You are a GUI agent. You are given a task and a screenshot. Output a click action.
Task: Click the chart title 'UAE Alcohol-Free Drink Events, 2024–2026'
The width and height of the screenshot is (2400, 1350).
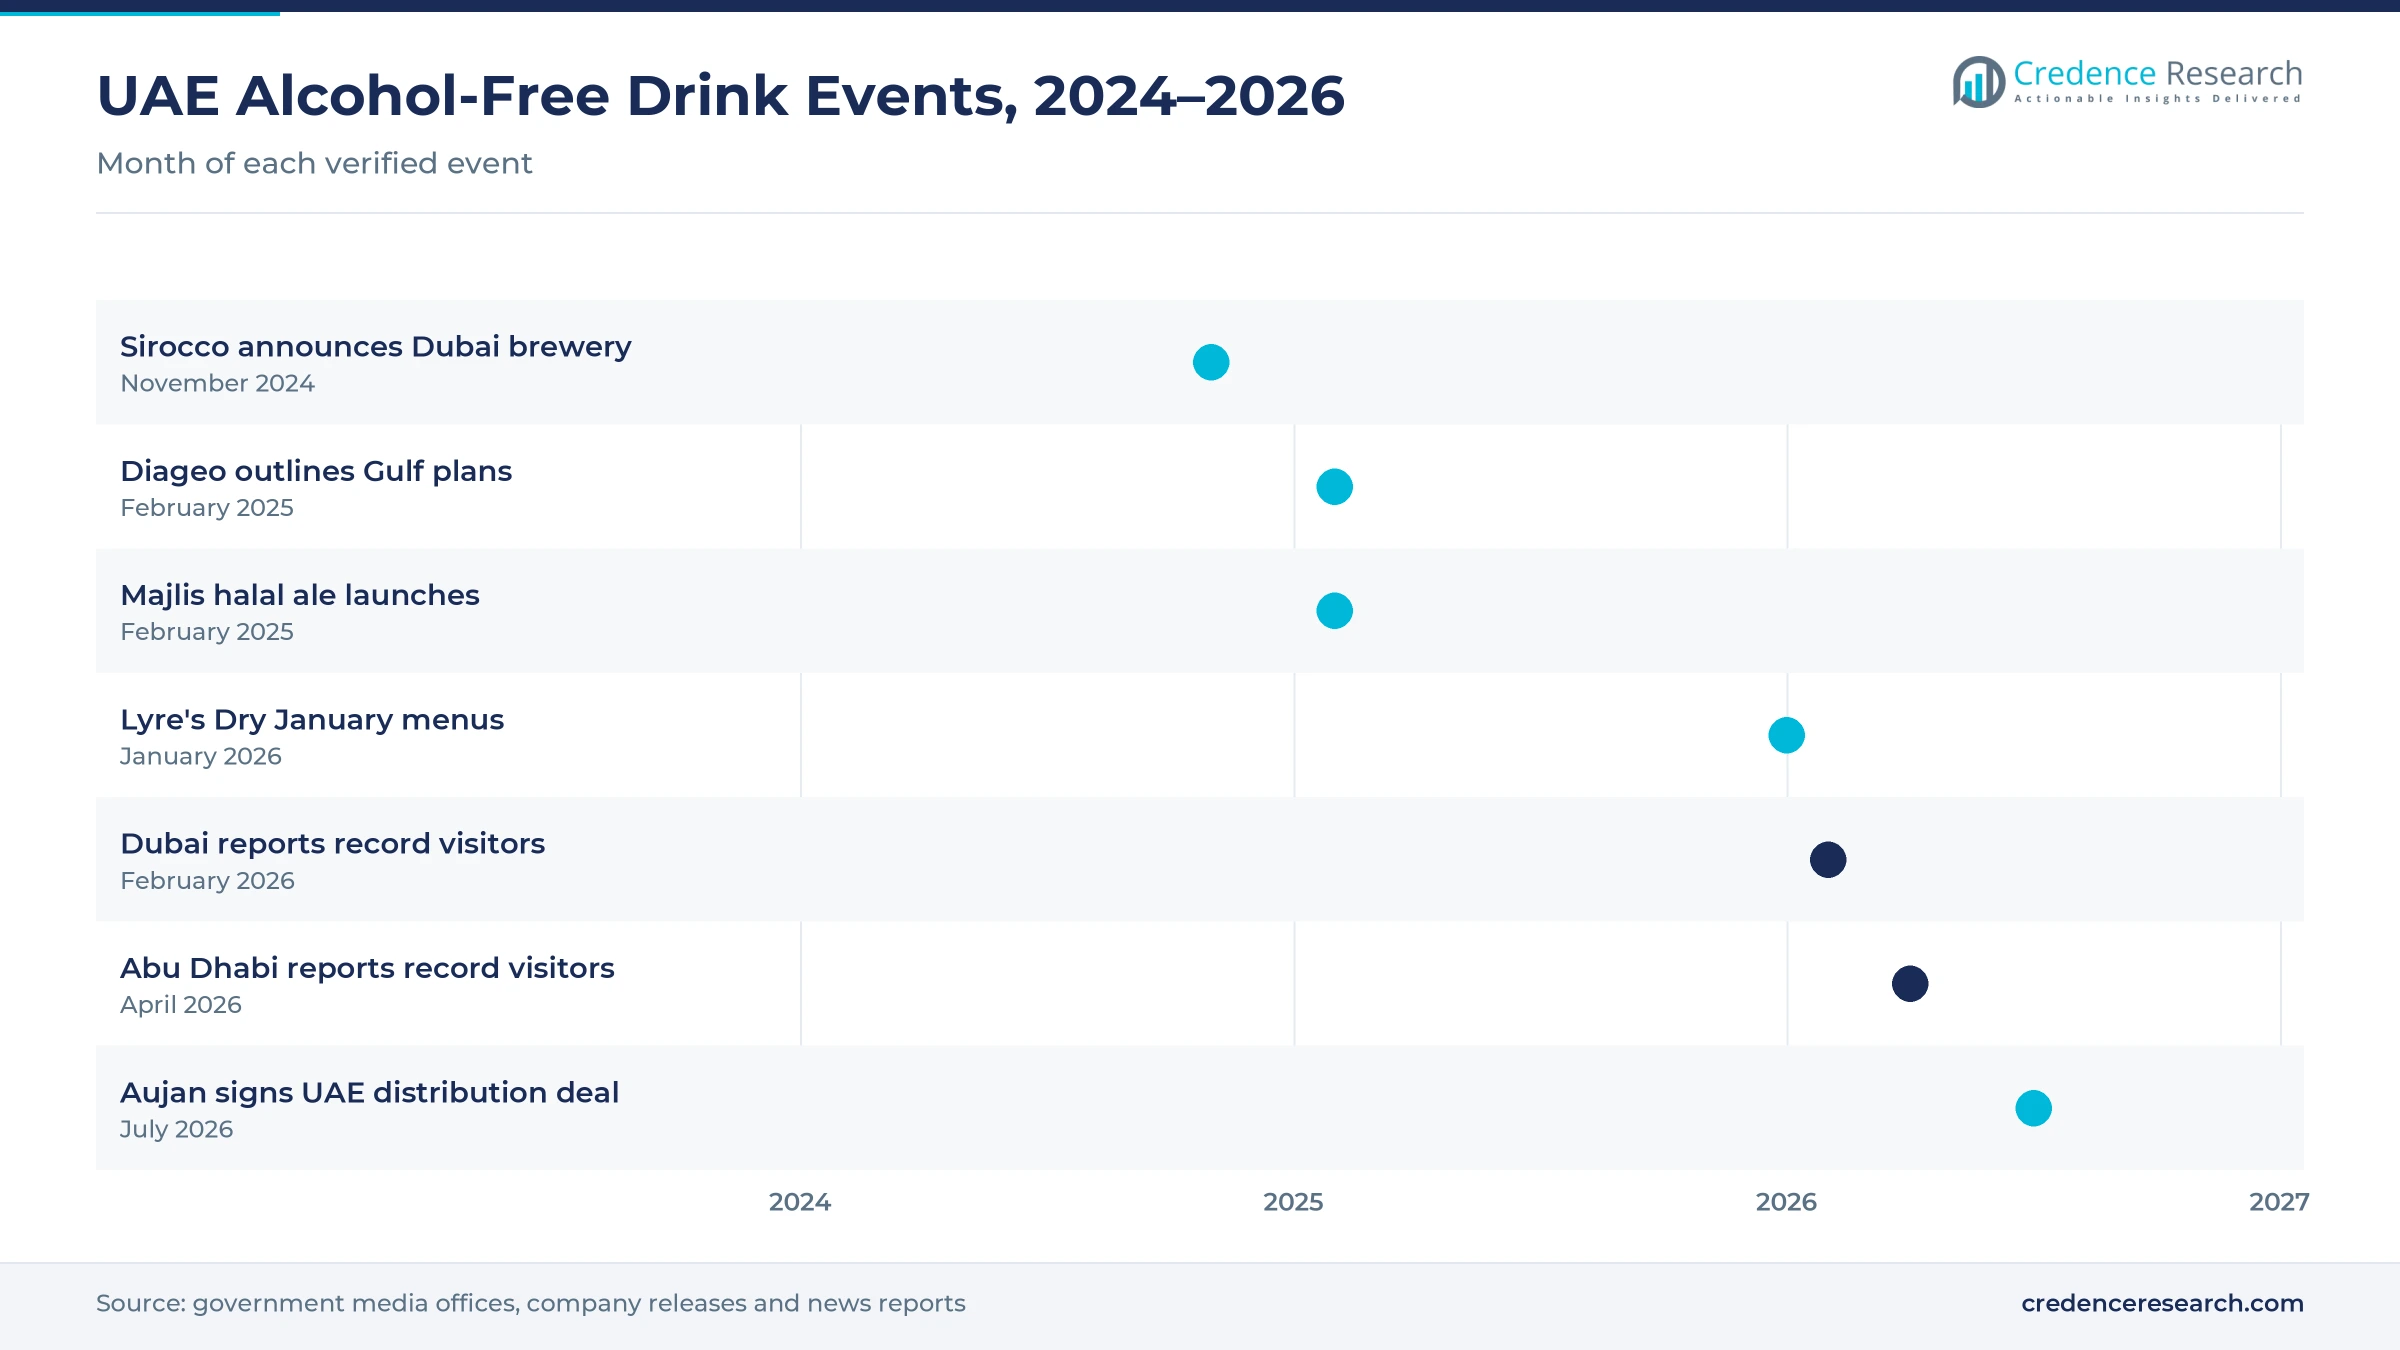720,96
